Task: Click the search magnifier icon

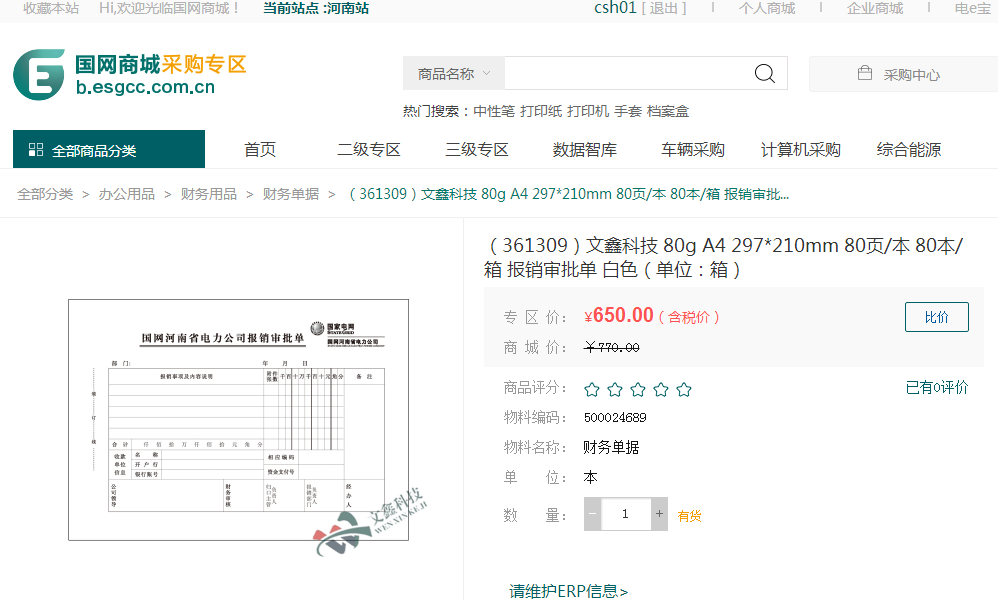Action: [764, 74]
